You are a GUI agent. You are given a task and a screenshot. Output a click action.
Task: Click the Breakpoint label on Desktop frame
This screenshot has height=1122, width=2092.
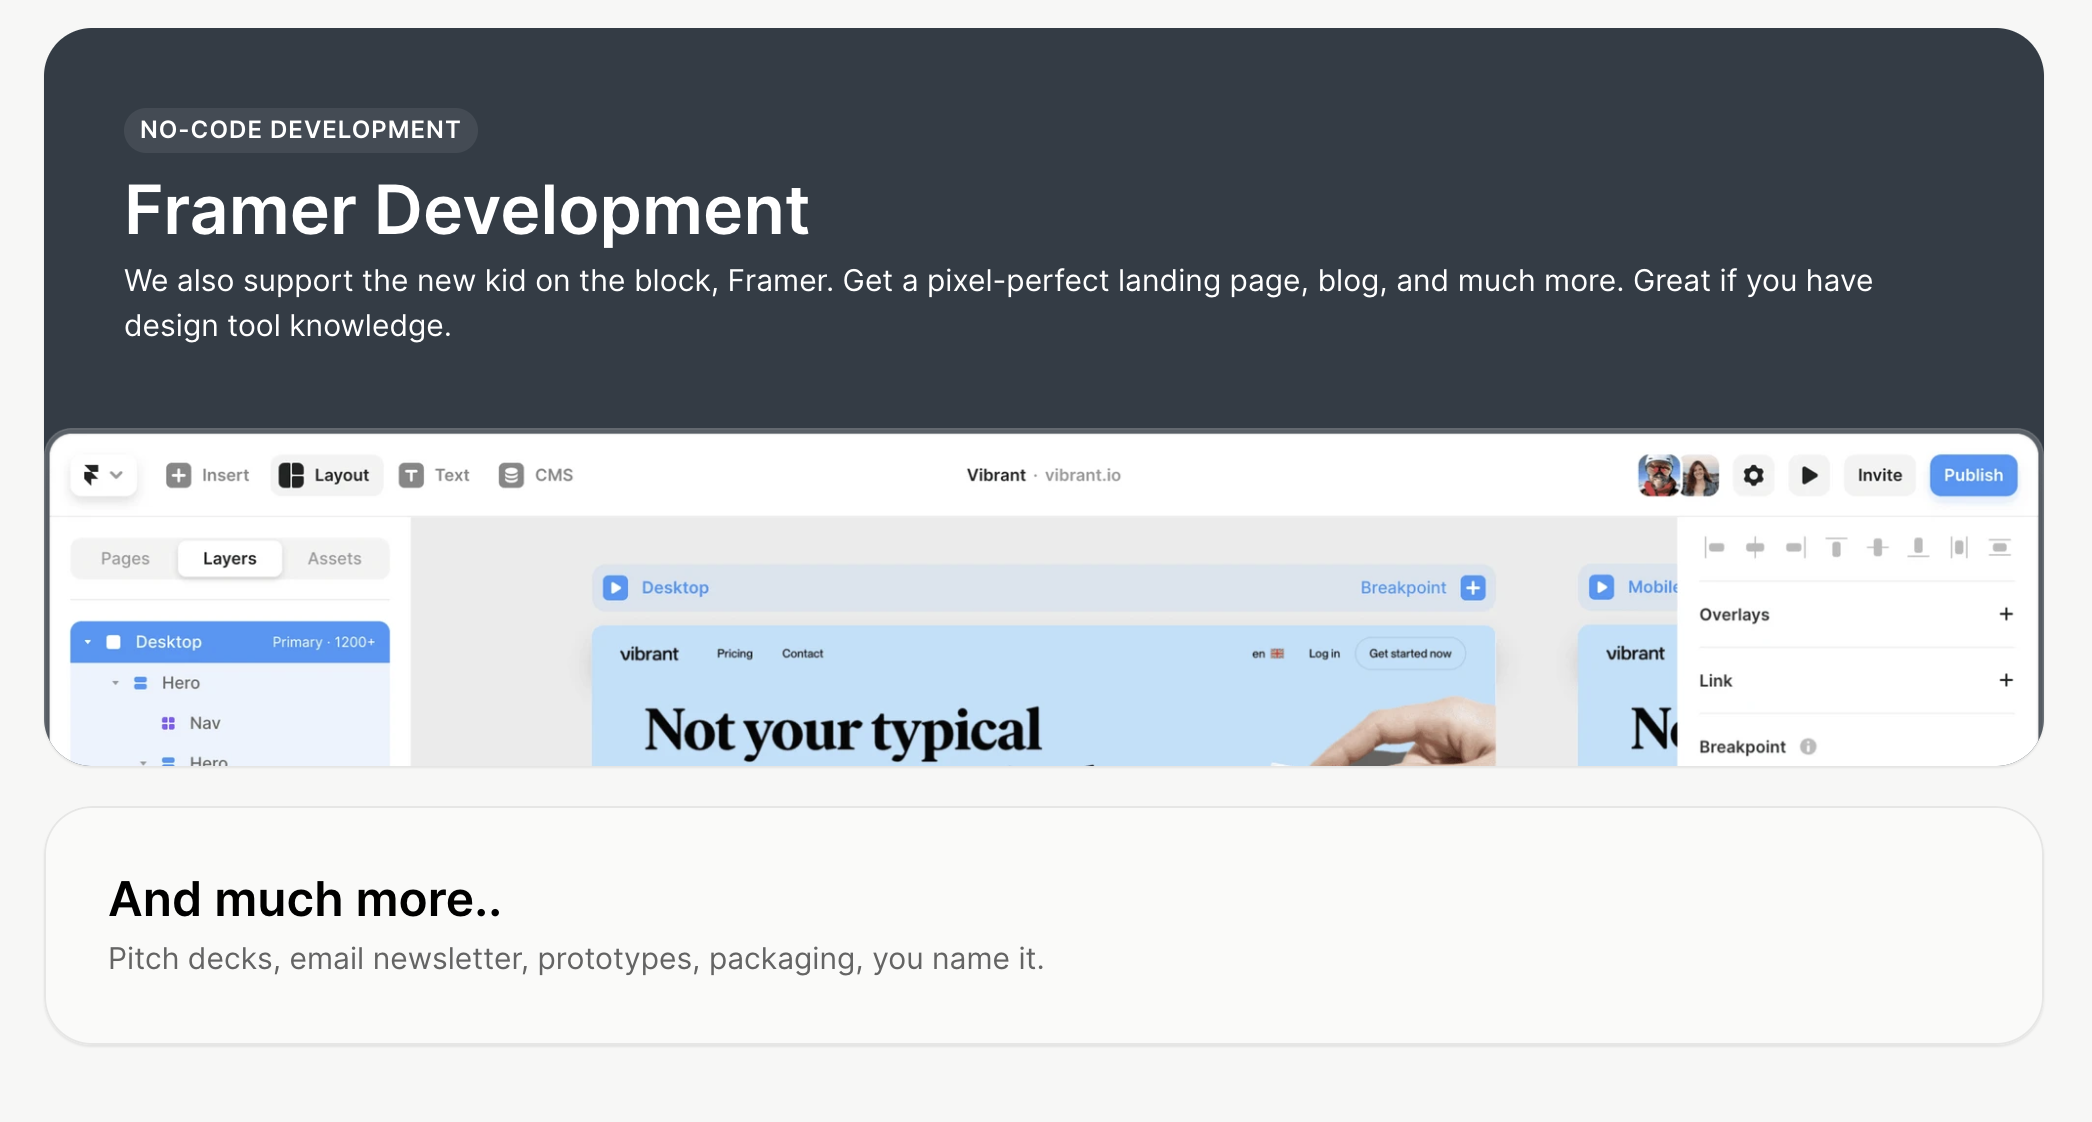click(x=1403, y=588)
